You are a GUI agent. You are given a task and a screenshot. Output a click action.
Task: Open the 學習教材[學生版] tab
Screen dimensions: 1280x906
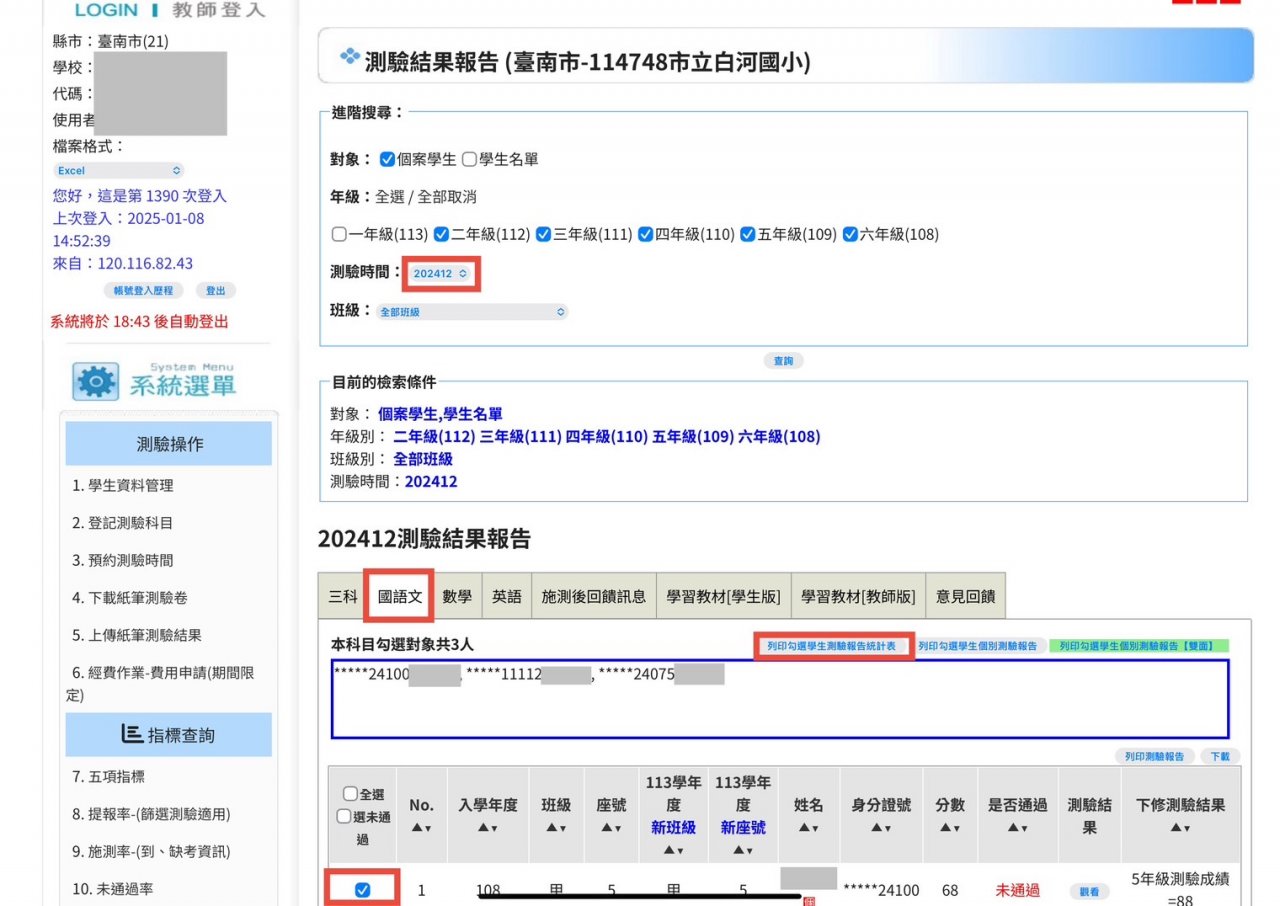724,596
